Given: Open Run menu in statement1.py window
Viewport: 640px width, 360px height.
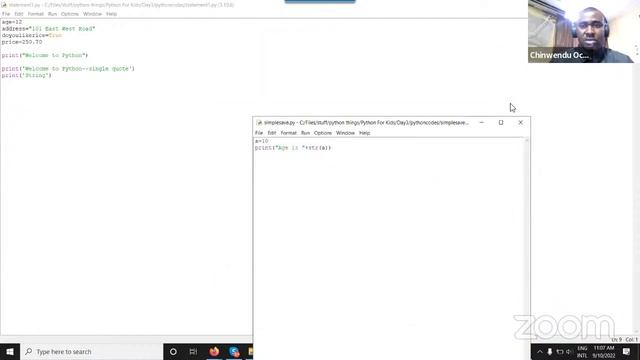Looking at the screenshot, I should tap(52, 14).
